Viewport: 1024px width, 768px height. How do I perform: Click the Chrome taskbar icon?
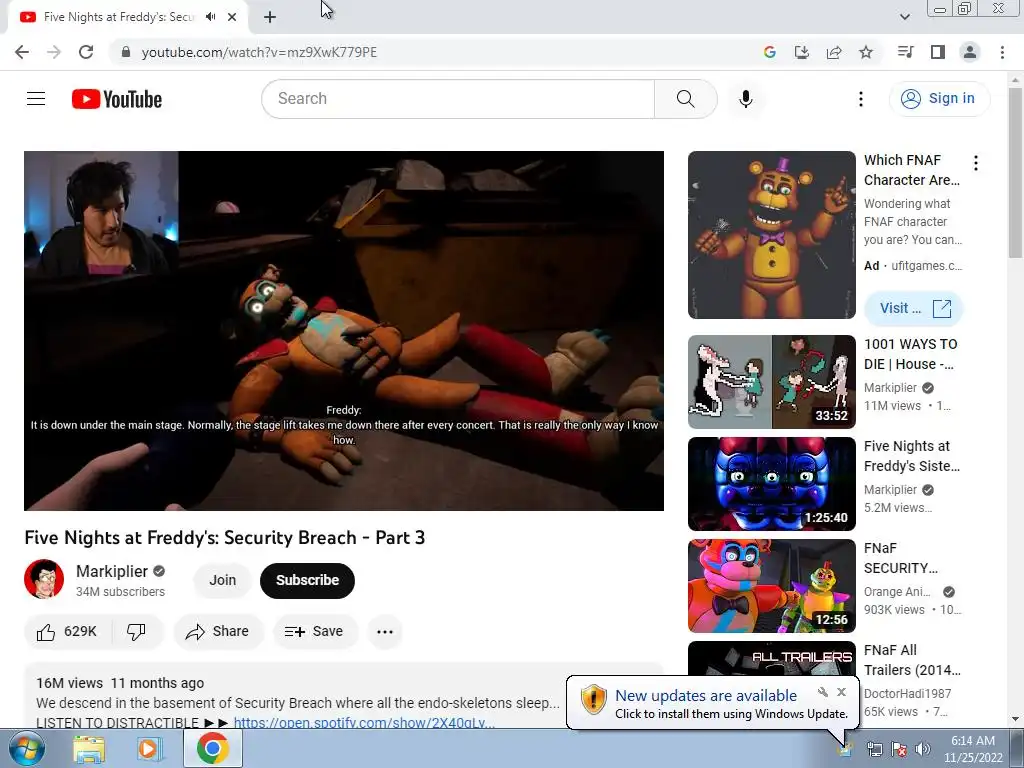(212, 748)
